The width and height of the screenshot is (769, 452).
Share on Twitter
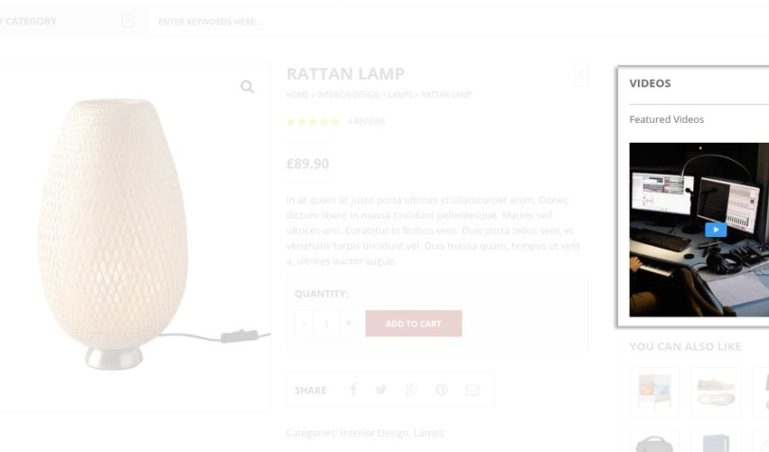click(x=381, y=390)
